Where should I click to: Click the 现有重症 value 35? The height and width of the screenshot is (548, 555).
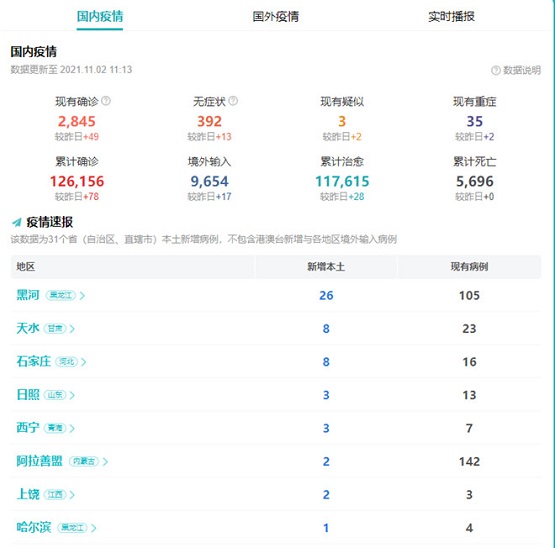pos(475,121)
